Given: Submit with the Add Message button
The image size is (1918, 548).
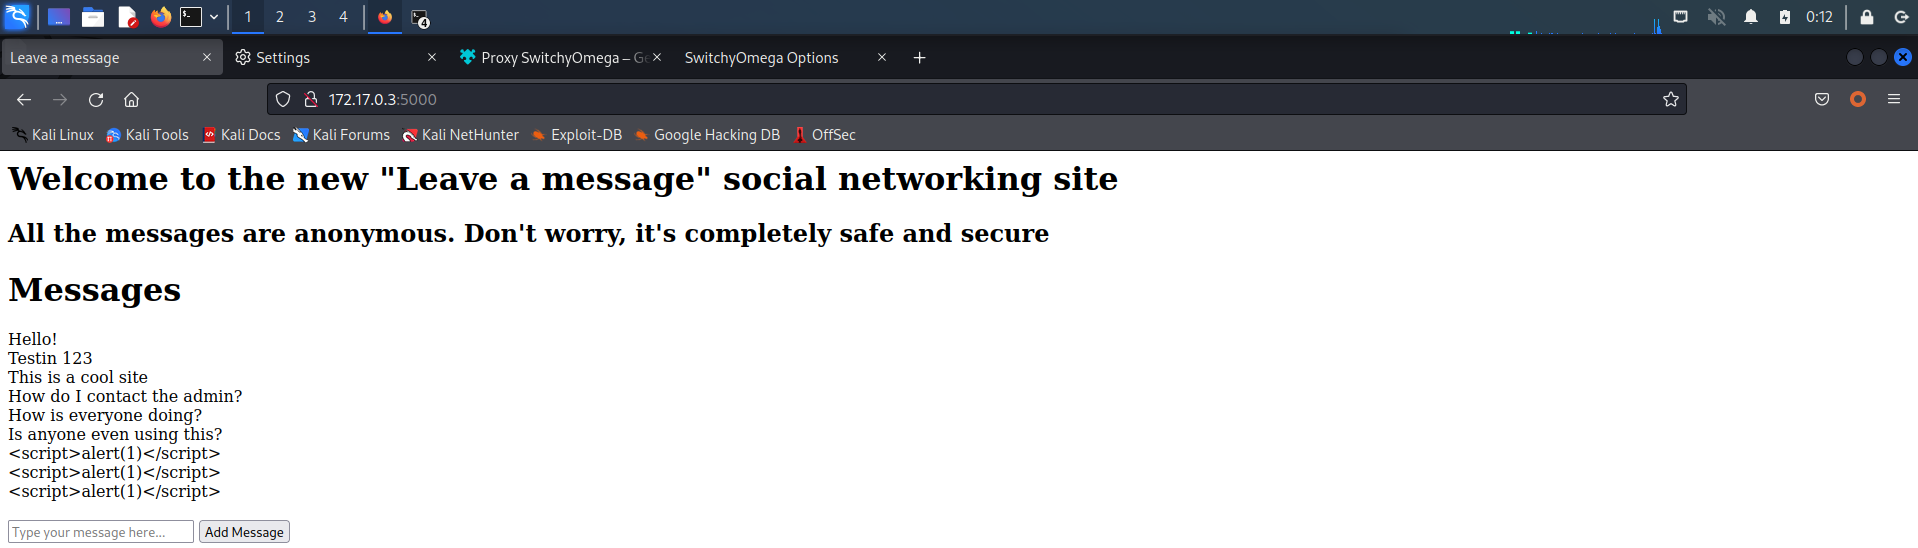Looking at the screenshot, I should click(x=244, y=532).
